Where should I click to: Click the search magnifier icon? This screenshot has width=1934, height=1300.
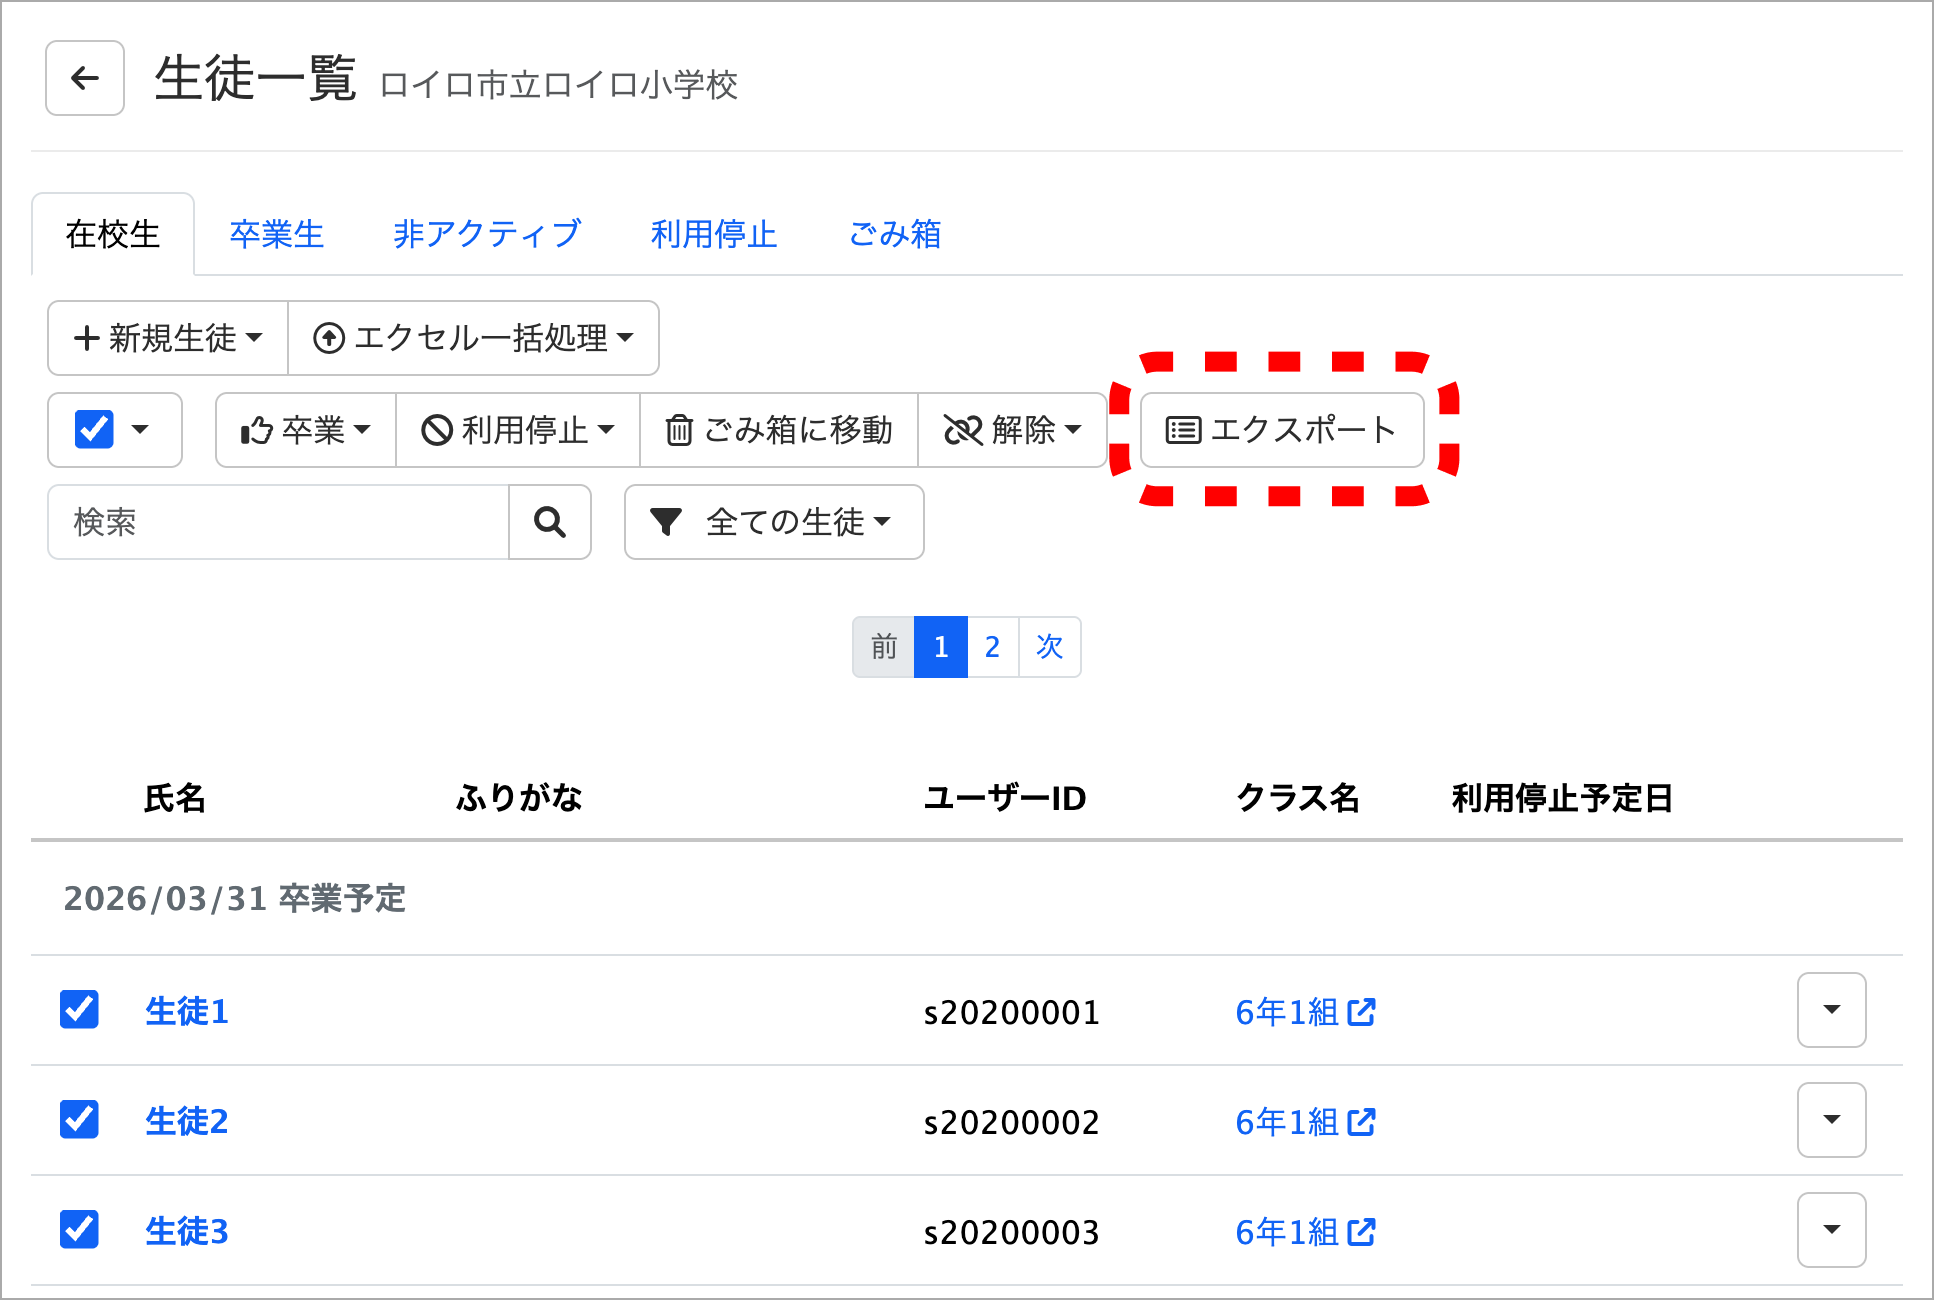[550, 522]
